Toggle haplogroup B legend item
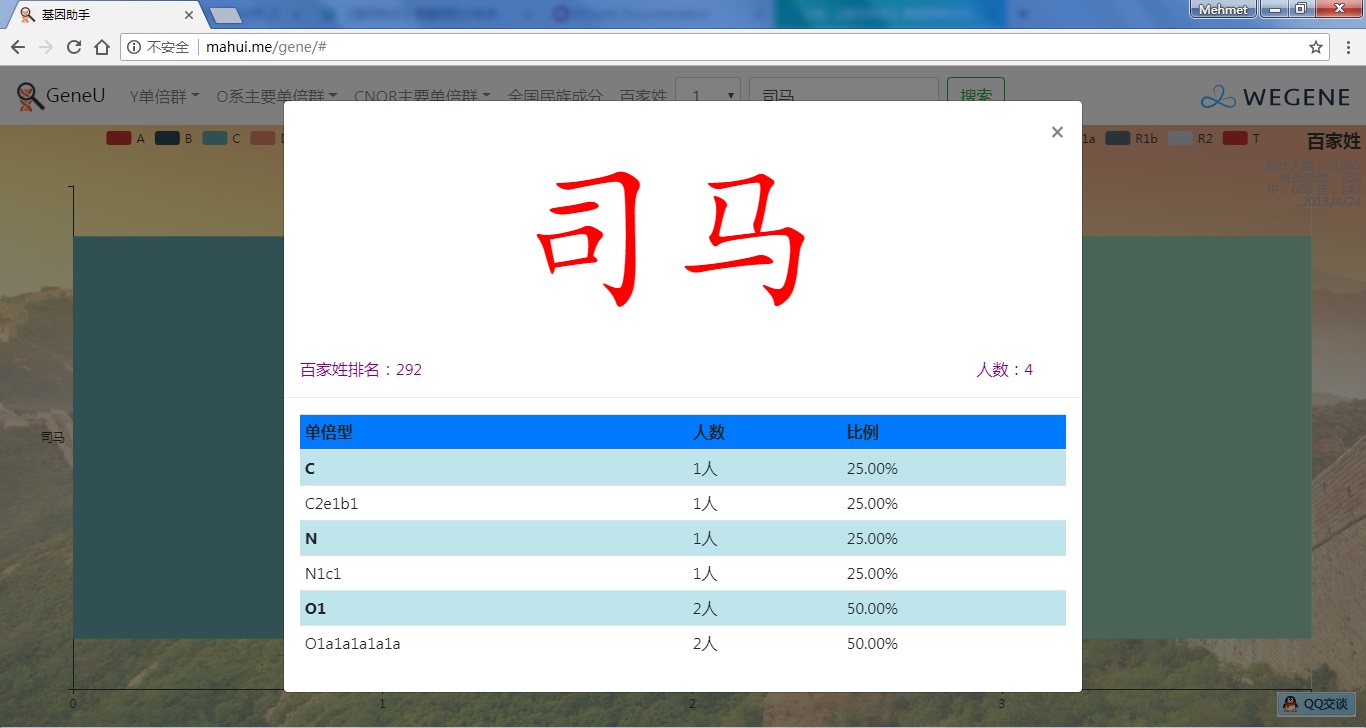The height and width of the screenshot is (728, 1366). pos(174,139)
